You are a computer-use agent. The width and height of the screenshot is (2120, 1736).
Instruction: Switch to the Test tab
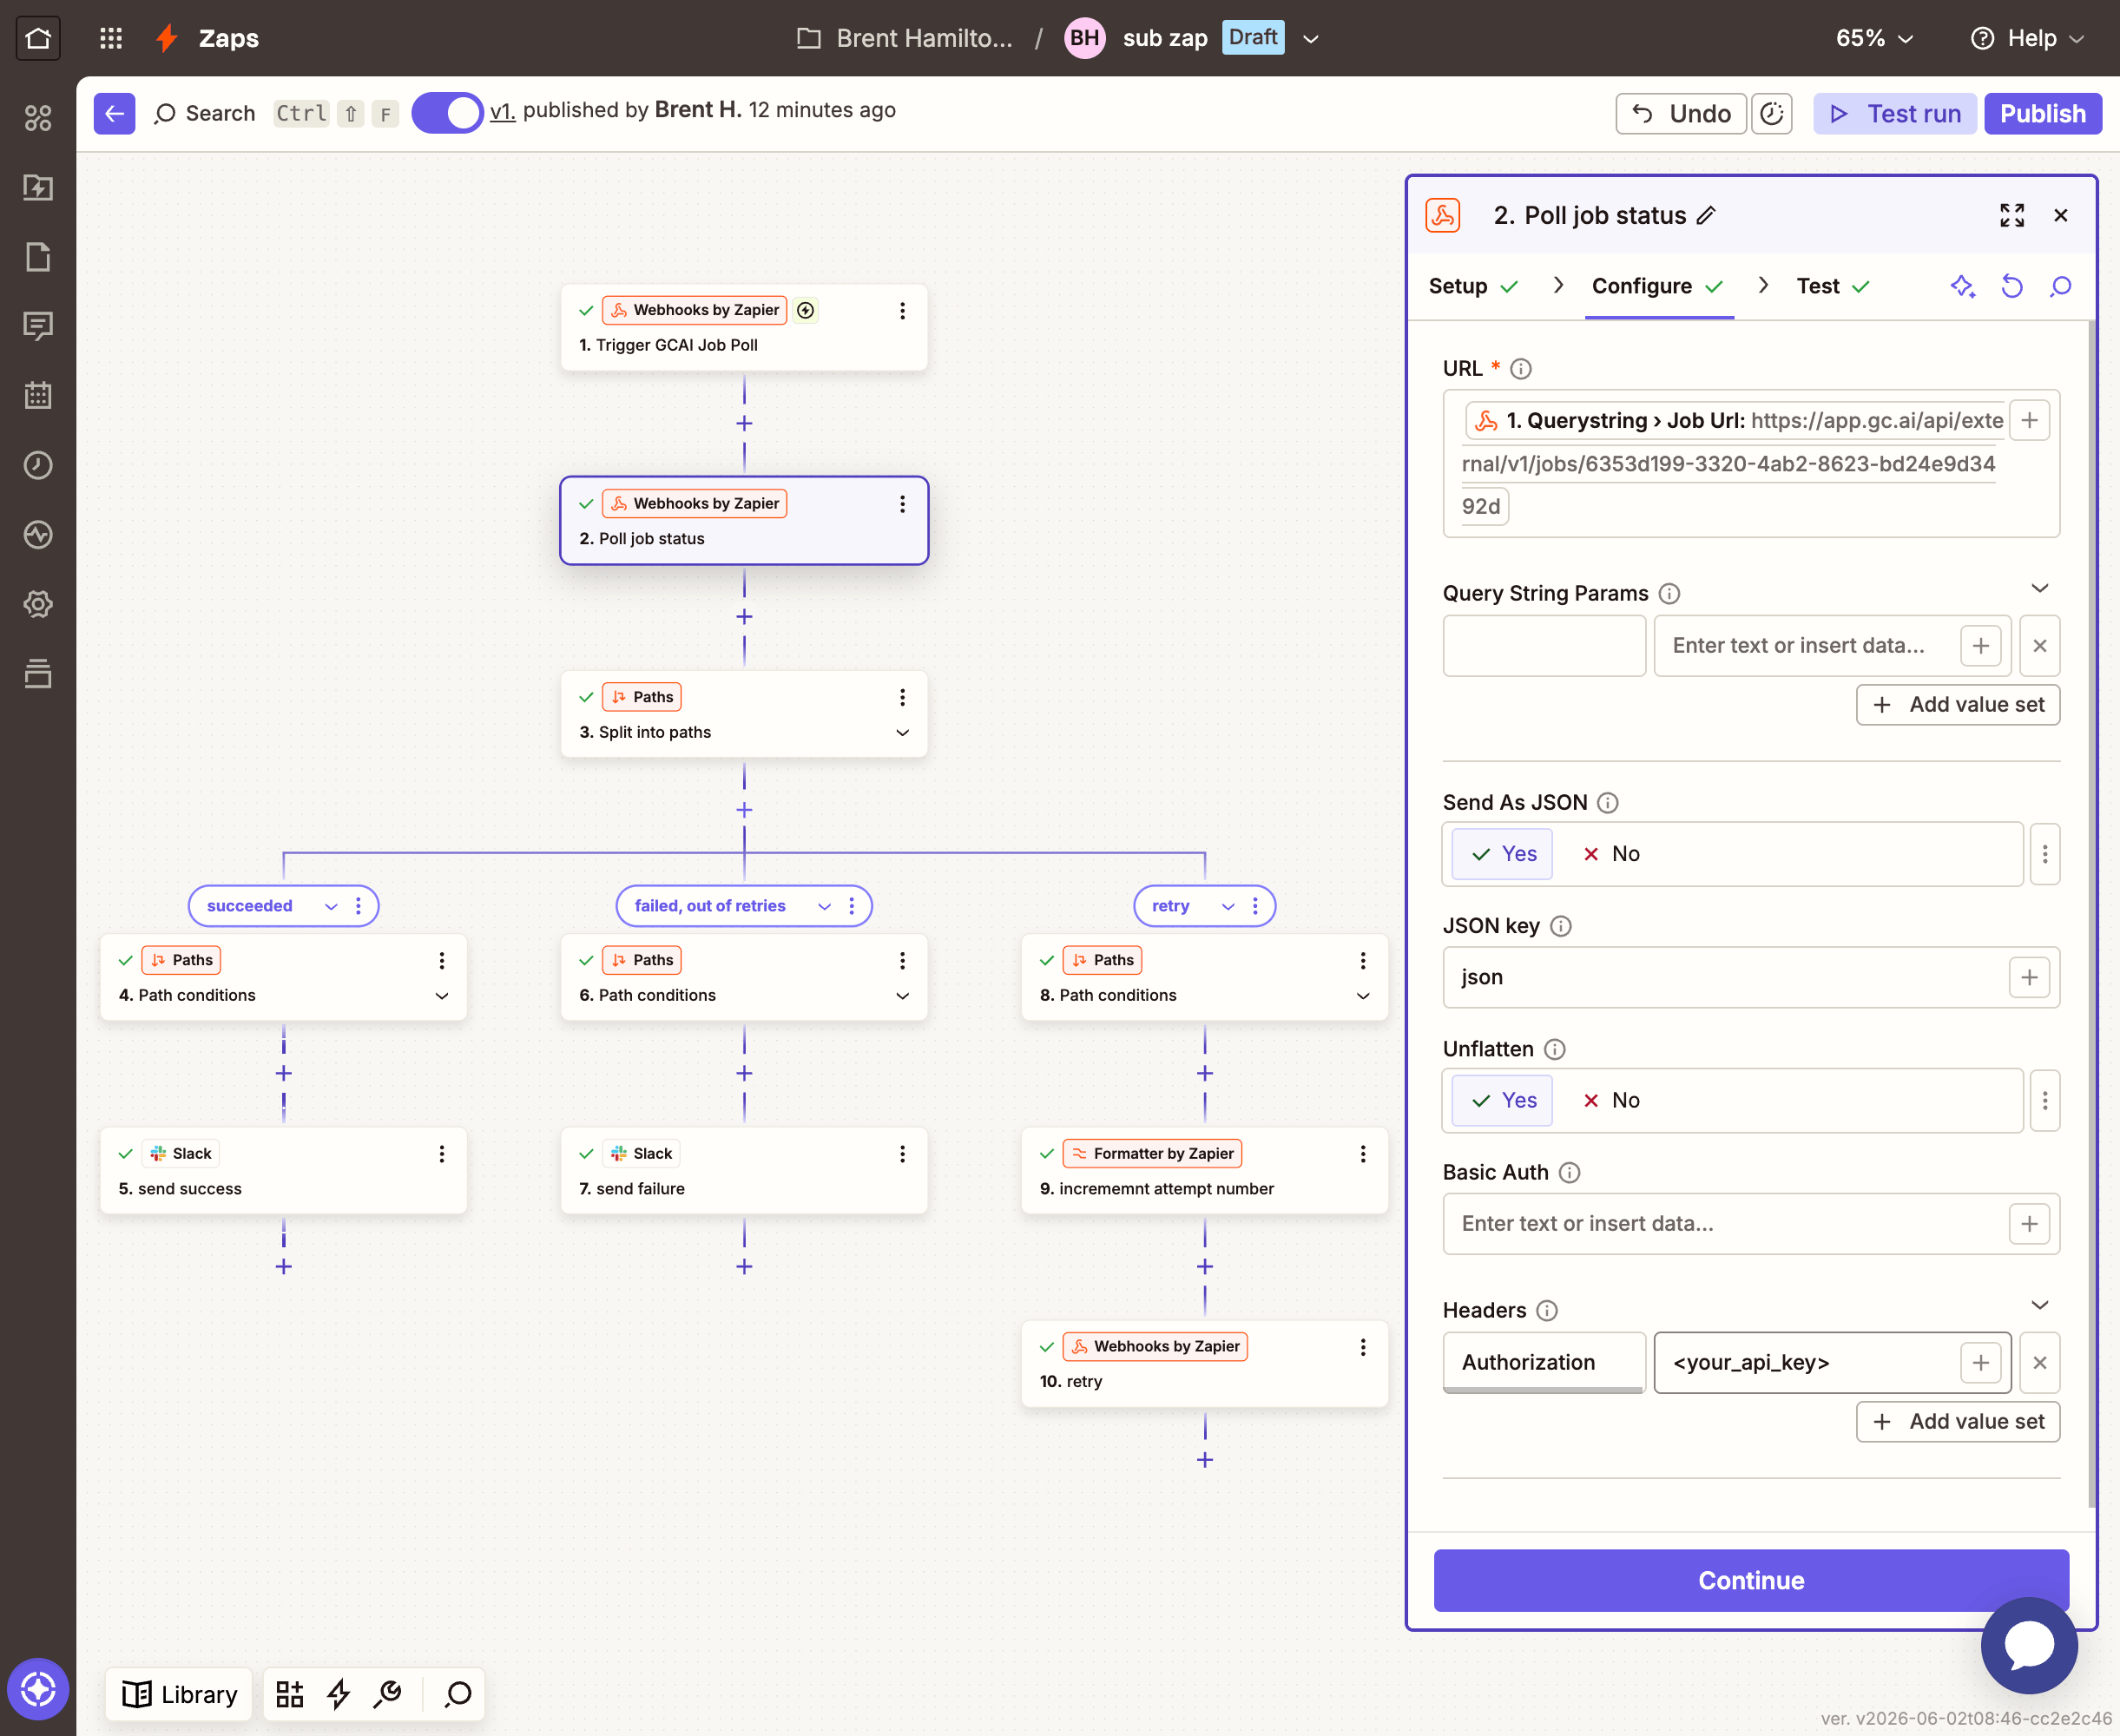click(x=1832, y=286)
